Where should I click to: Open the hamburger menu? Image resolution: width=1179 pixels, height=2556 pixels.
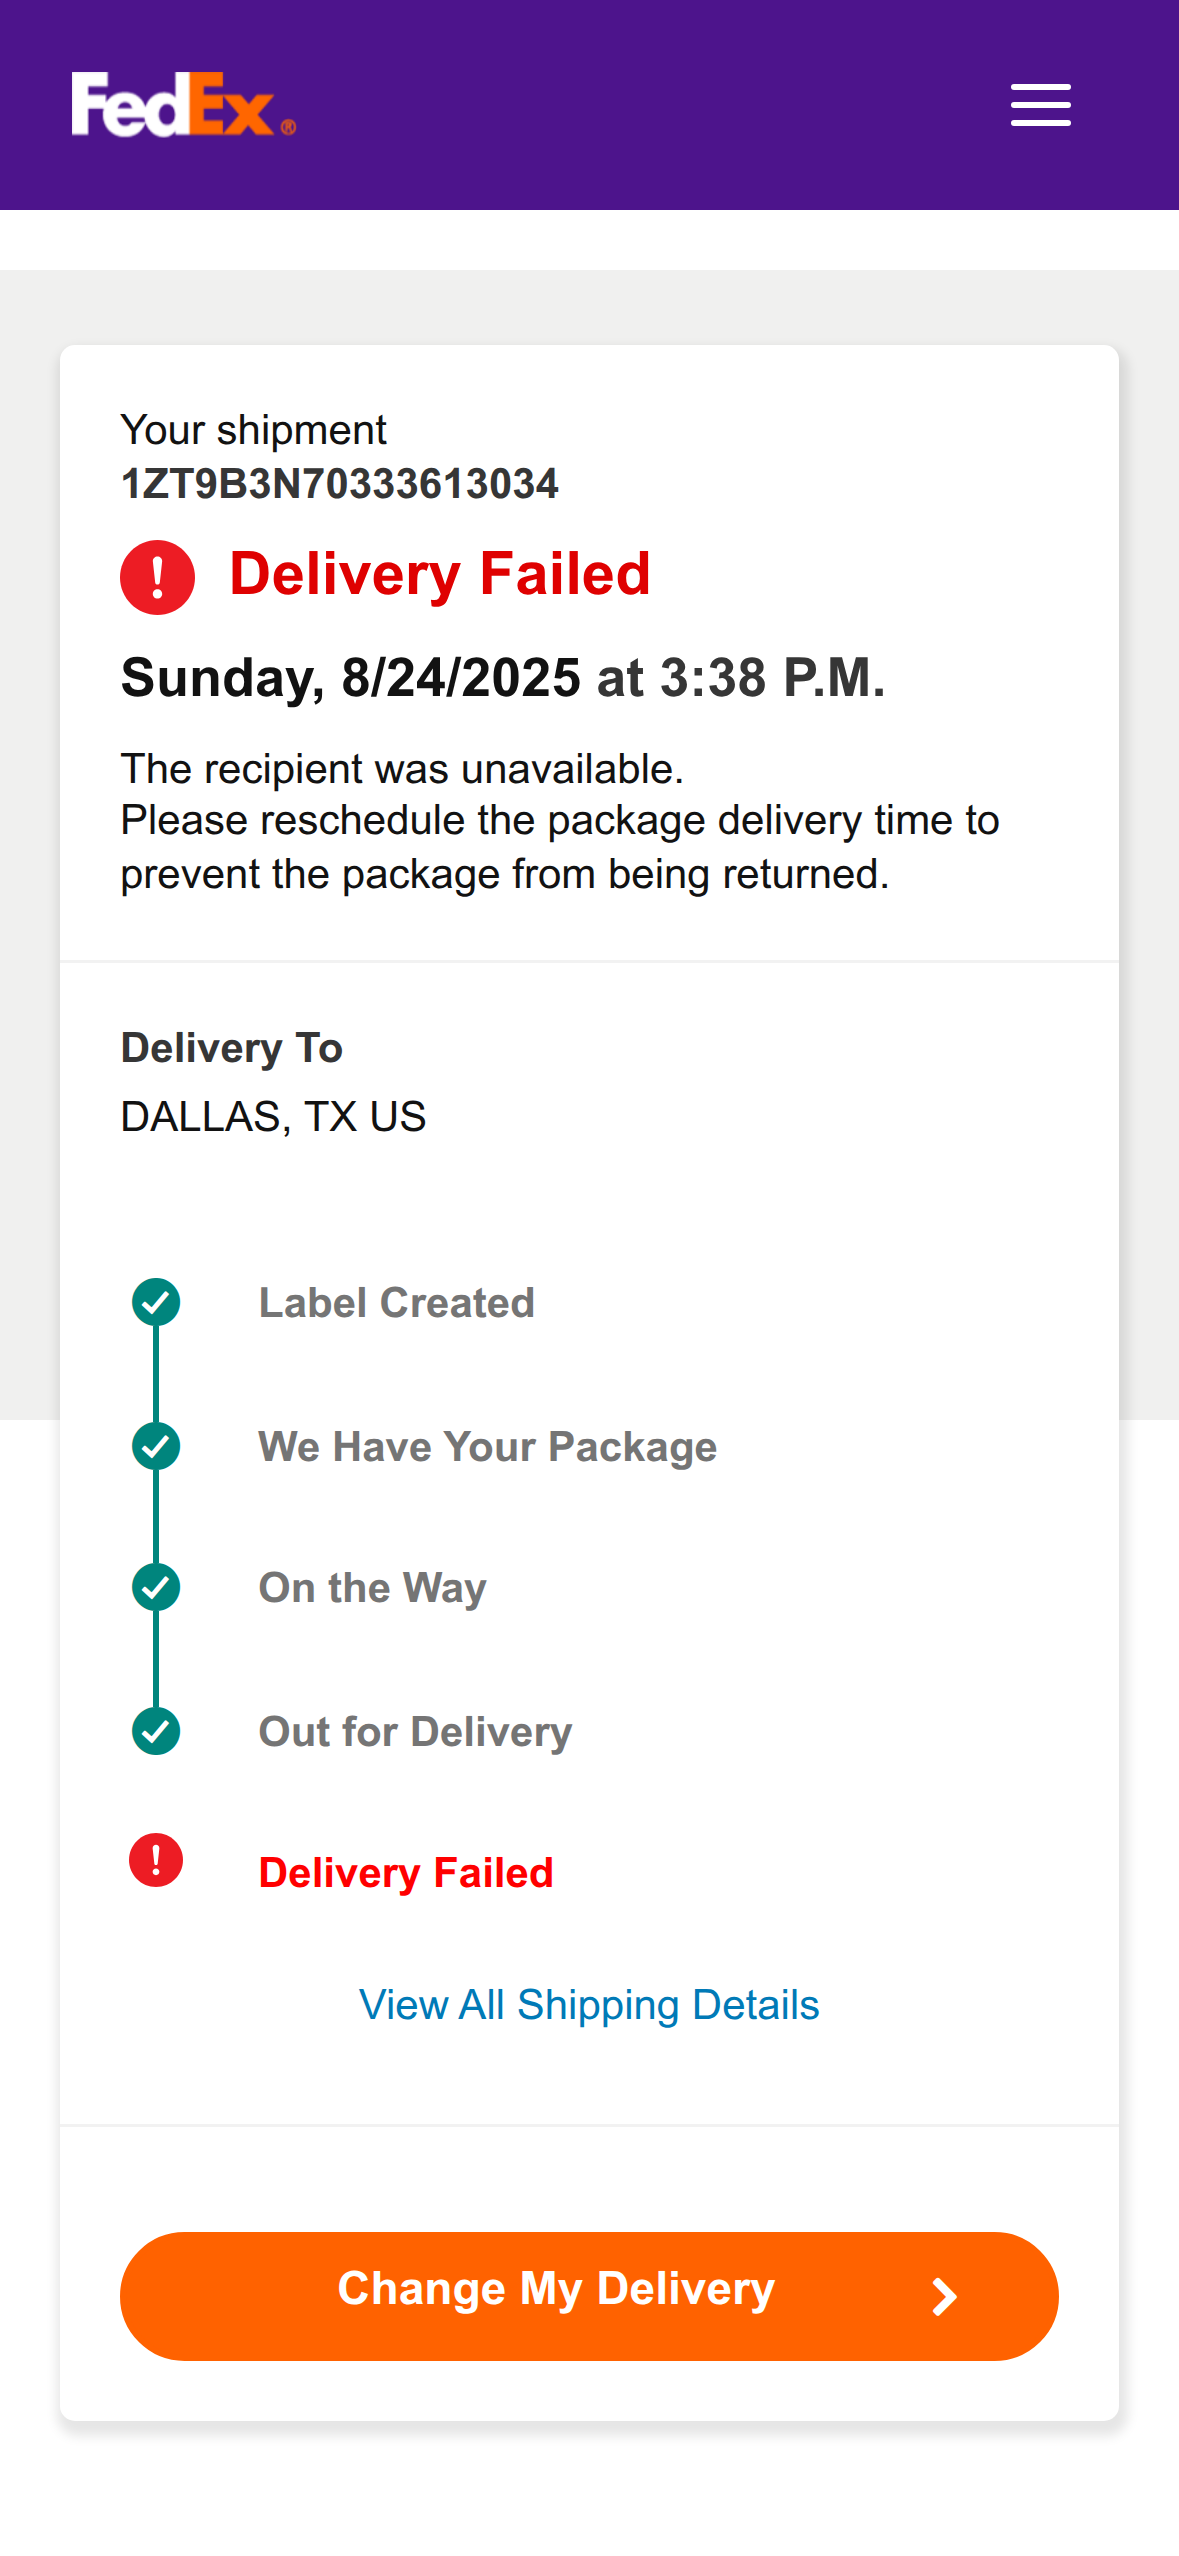tap(1040, 105)
